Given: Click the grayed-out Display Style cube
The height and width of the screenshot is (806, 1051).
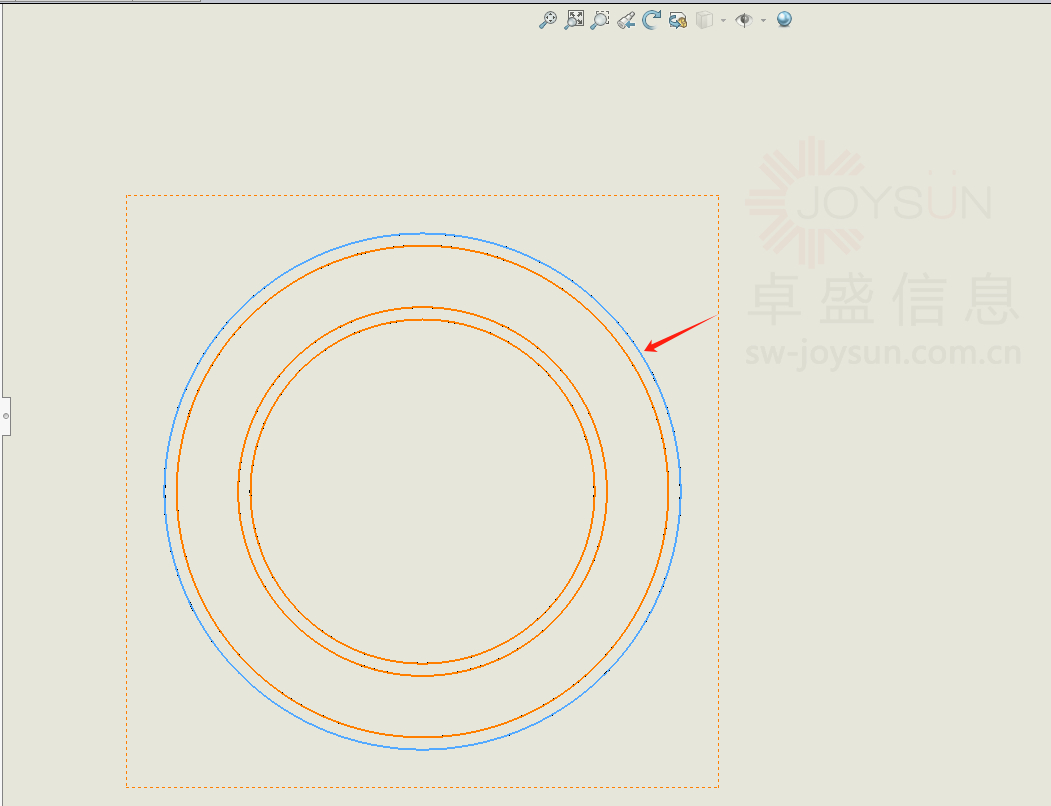Looking at the screenshot, I should [x=704, y=20].
